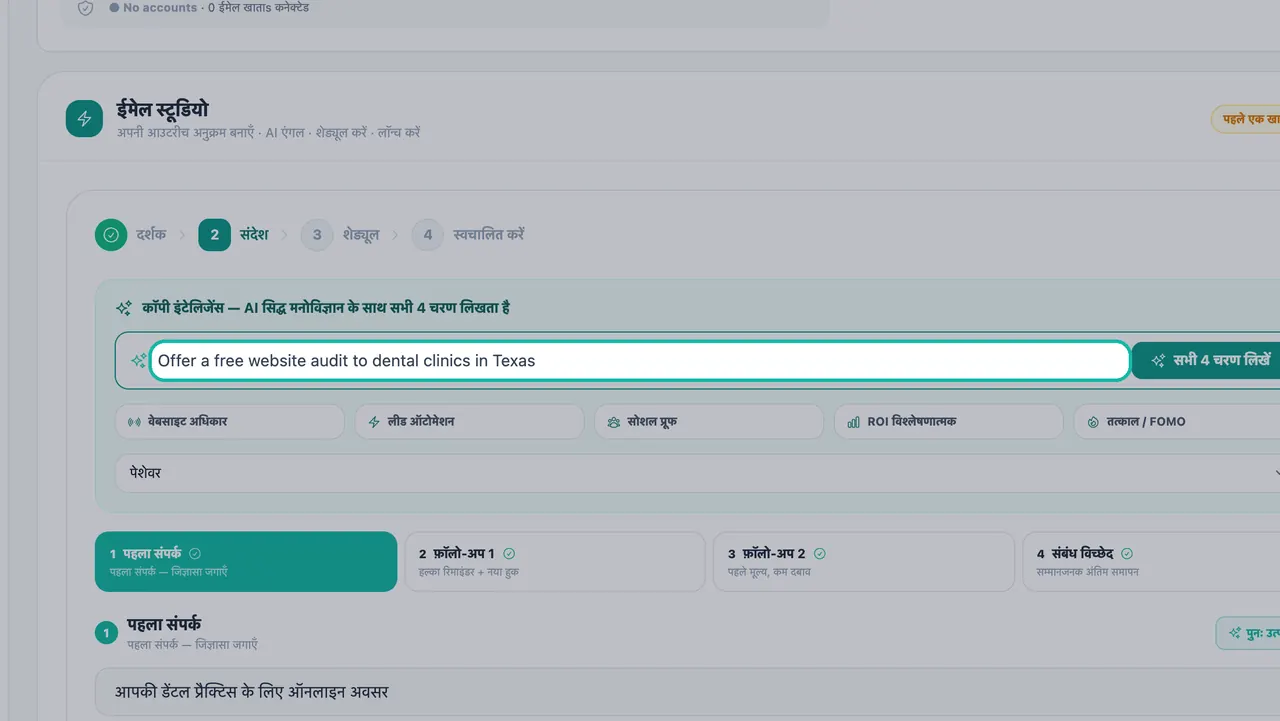The width and height of the screenshot is (1280, 721).
Task: Choose the ROI विश्लेषणात्मक angle chip
Action: 948,422
